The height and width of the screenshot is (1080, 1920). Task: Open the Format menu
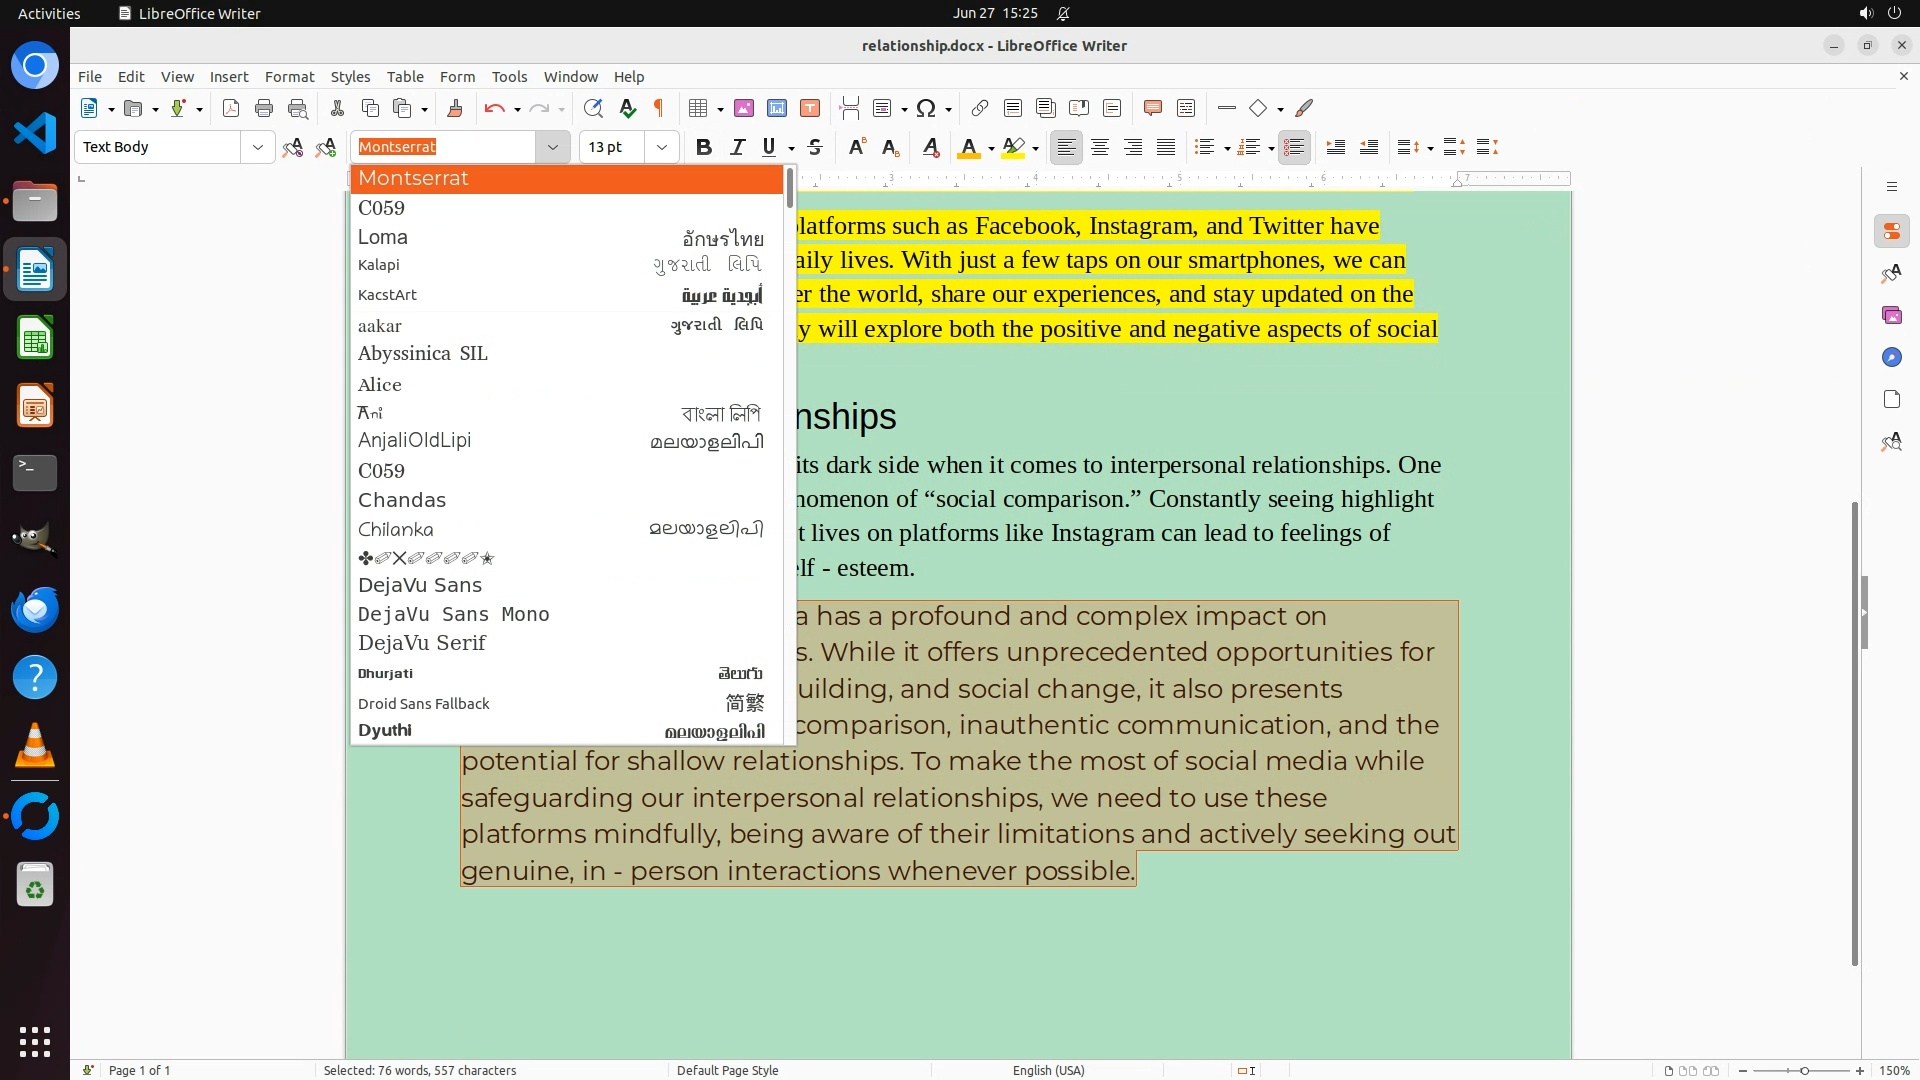coord(289,76)
